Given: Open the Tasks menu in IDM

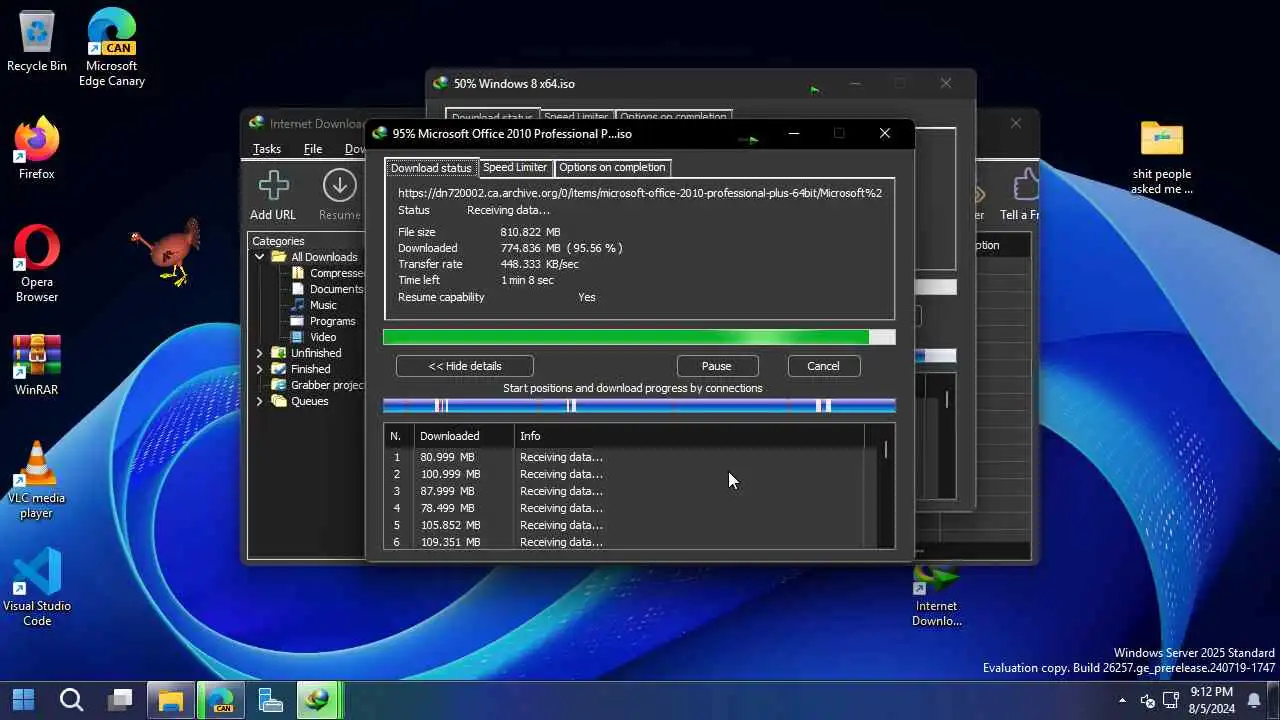Looking at the screenshot, I should point(266,149).
